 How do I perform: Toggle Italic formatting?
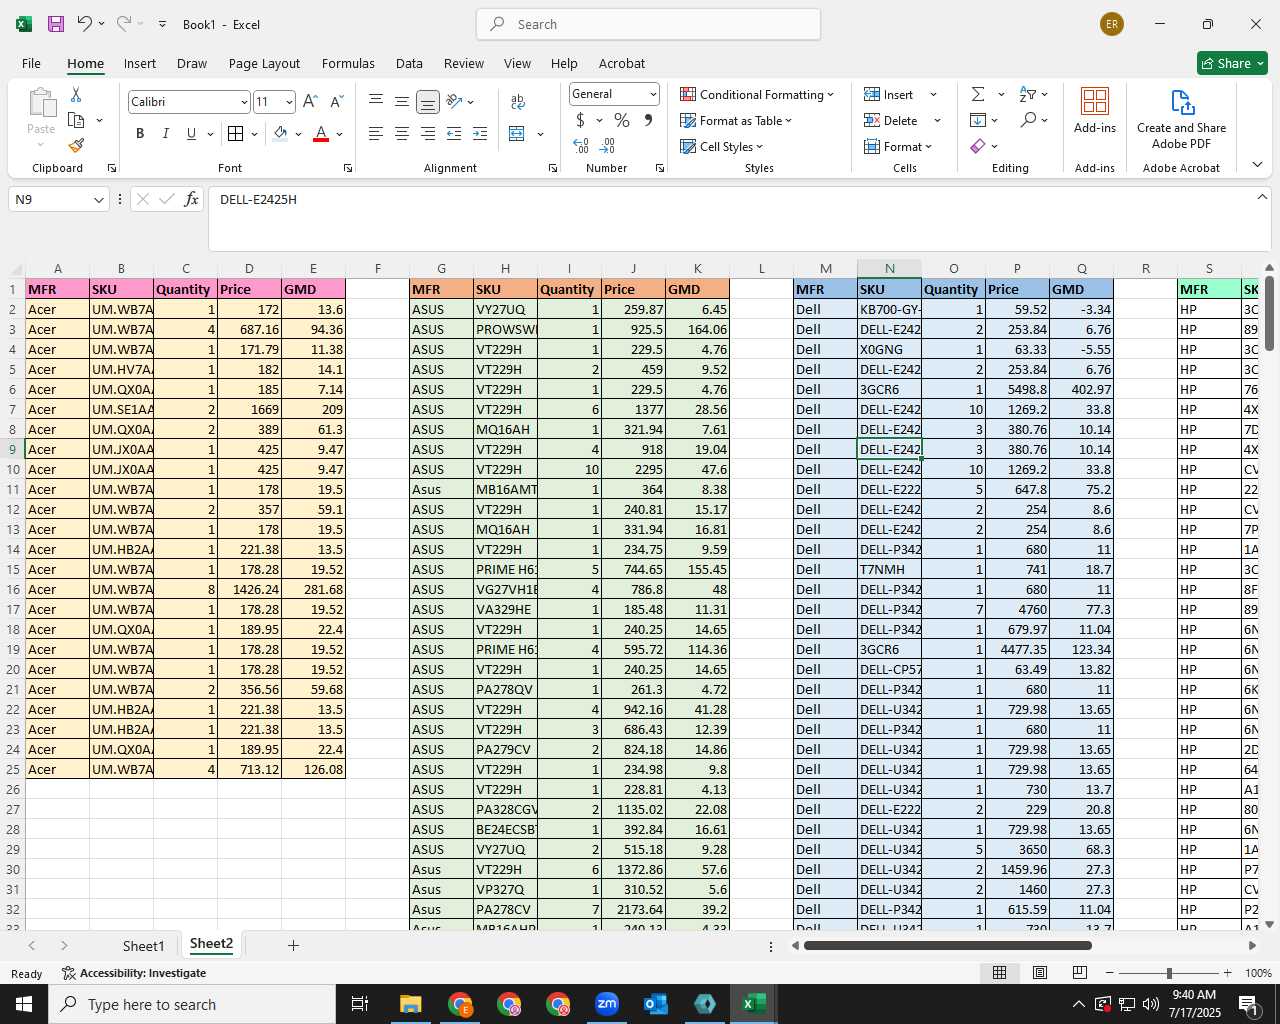(x=165, y=133)
